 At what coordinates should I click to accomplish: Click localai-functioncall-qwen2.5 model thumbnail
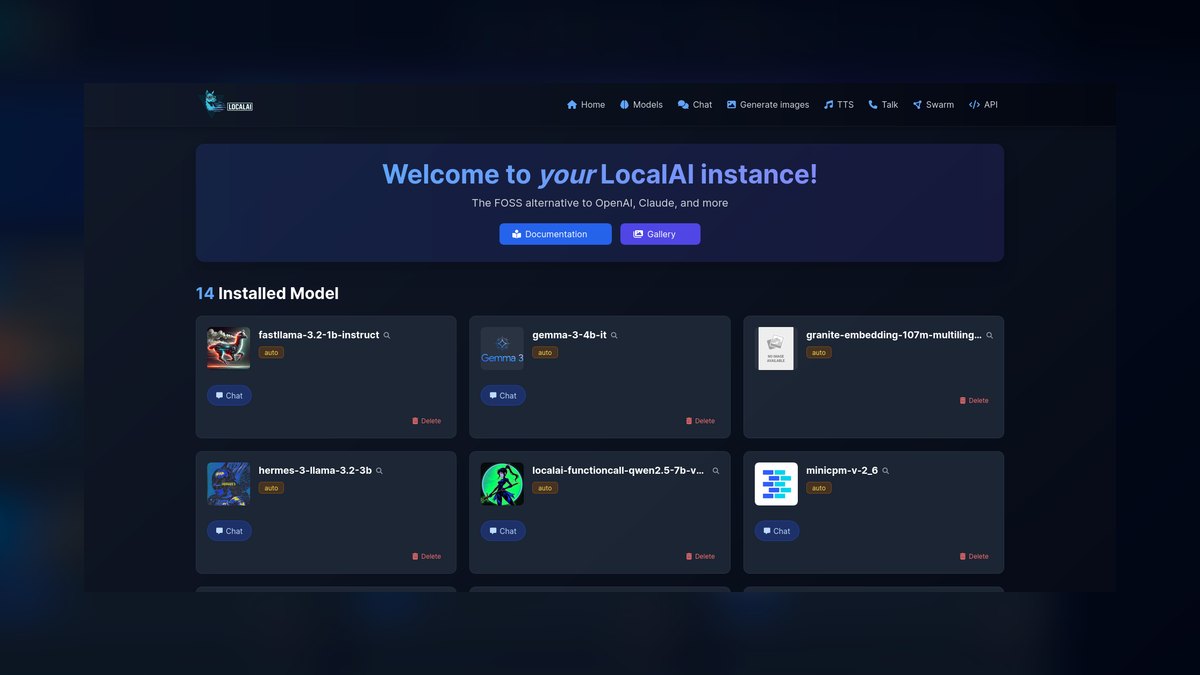pos(502,484)
